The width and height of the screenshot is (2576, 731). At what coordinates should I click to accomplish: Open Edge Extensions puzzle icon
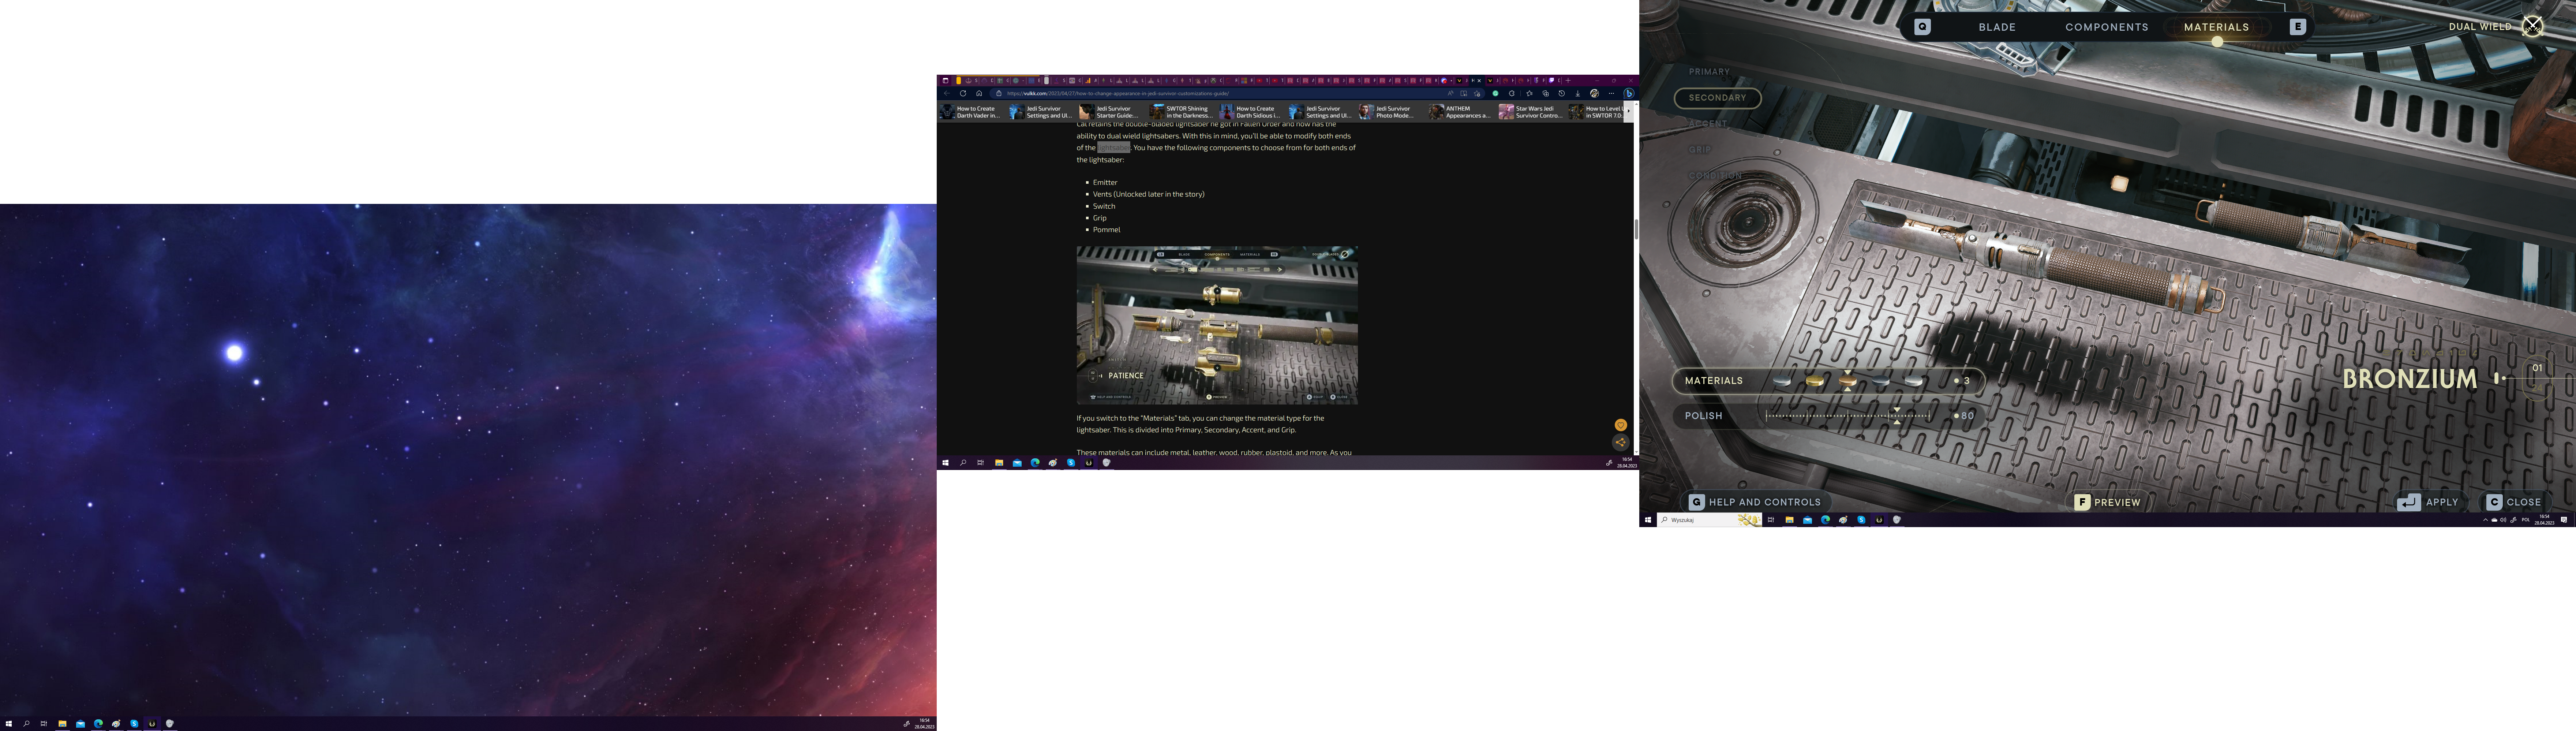1512,93
